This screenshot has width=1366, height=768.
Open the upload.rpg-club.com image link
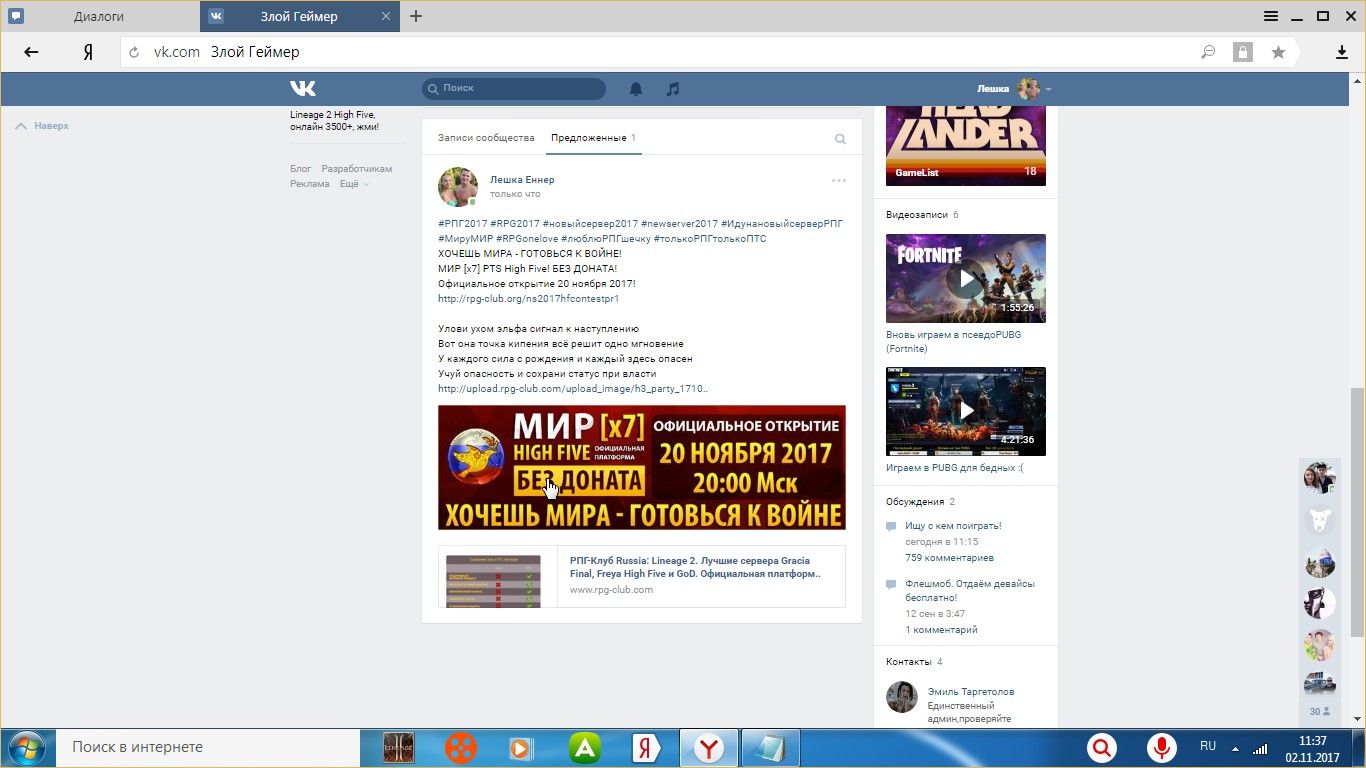[572, 389]
